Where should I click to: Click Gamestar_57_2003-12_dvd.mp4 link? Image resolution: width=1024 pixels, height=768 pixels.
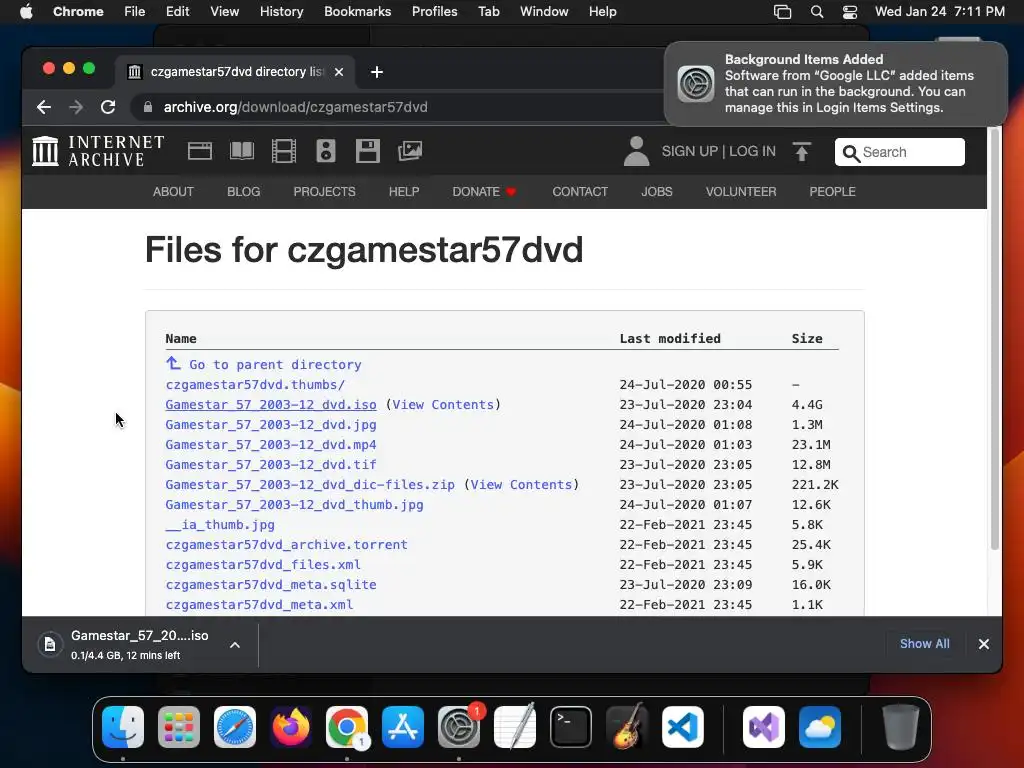coord(271,445)
